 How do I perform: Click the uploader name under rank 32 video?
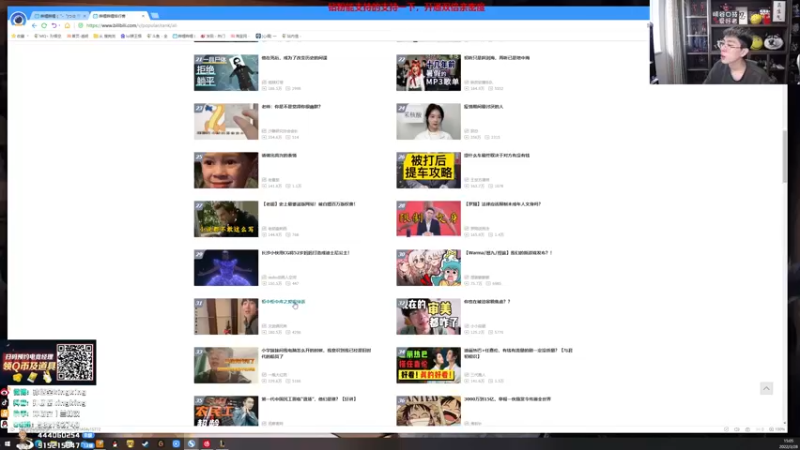pos(478,326)
